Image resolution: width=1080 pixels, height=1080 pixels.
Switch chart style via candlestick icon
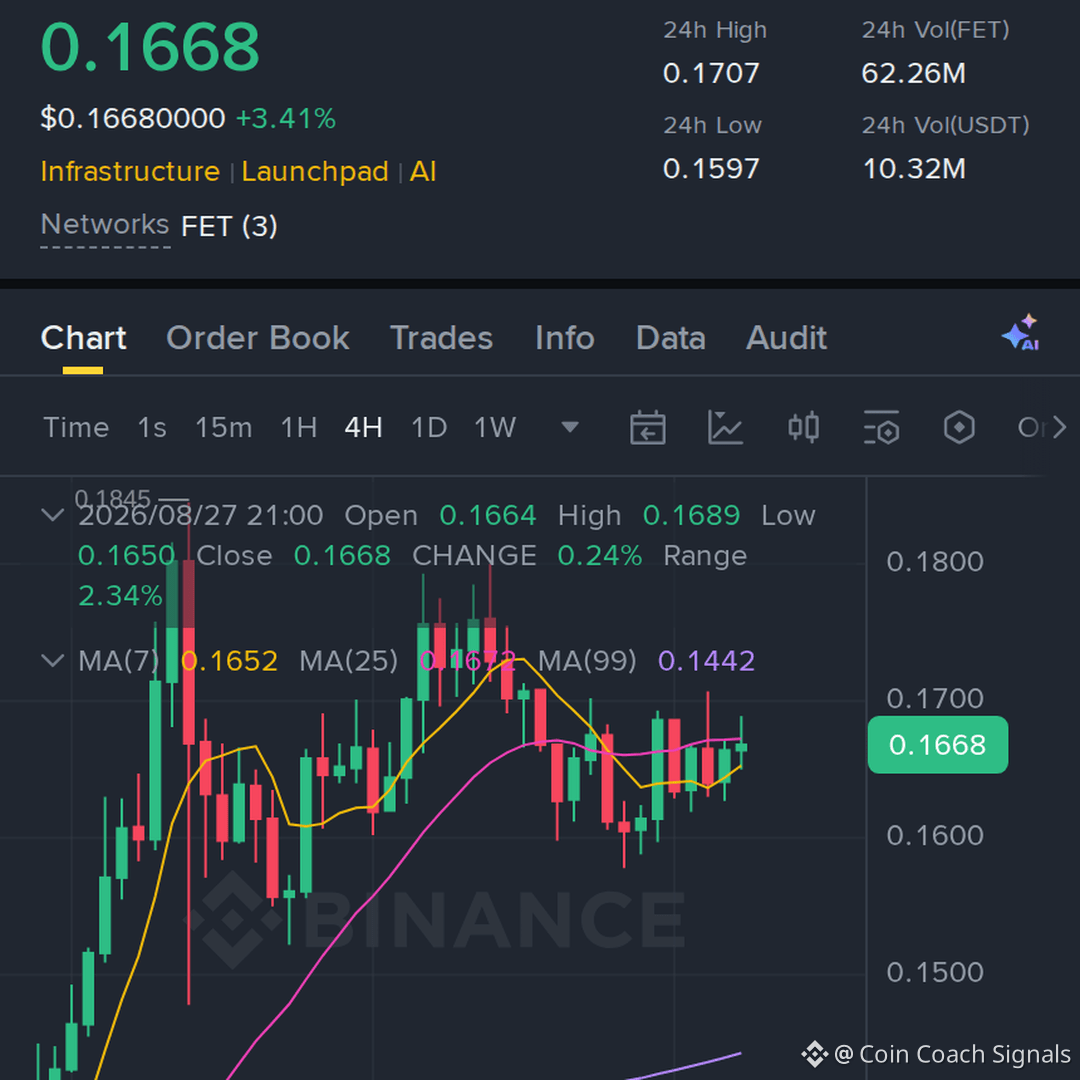tap(803, 428)
